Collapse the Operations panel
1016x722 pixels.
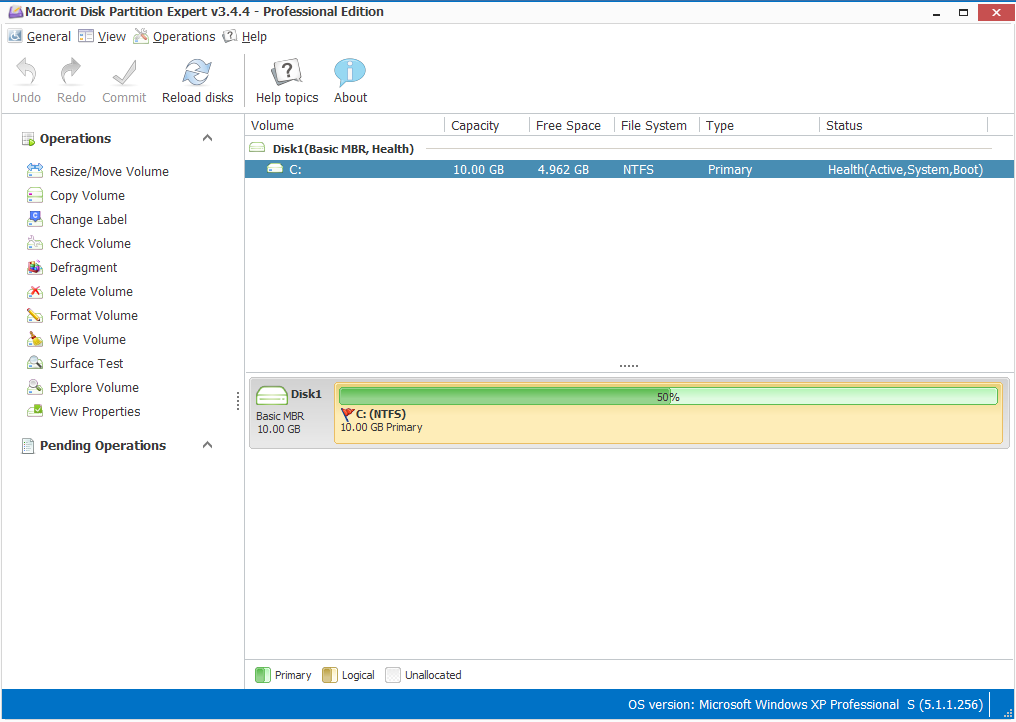207,137
